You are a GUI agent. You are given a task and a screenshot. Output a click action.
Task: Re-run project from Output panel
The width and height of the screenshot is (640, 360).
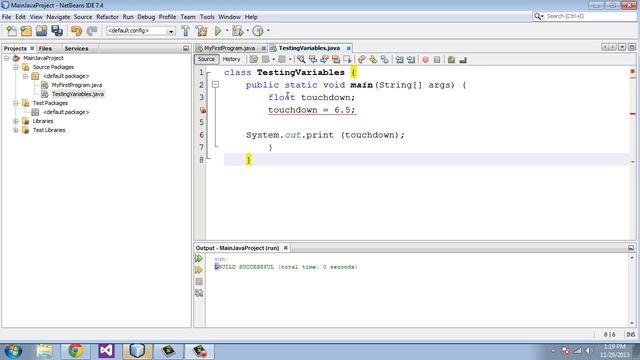click(x=199, y=259)
